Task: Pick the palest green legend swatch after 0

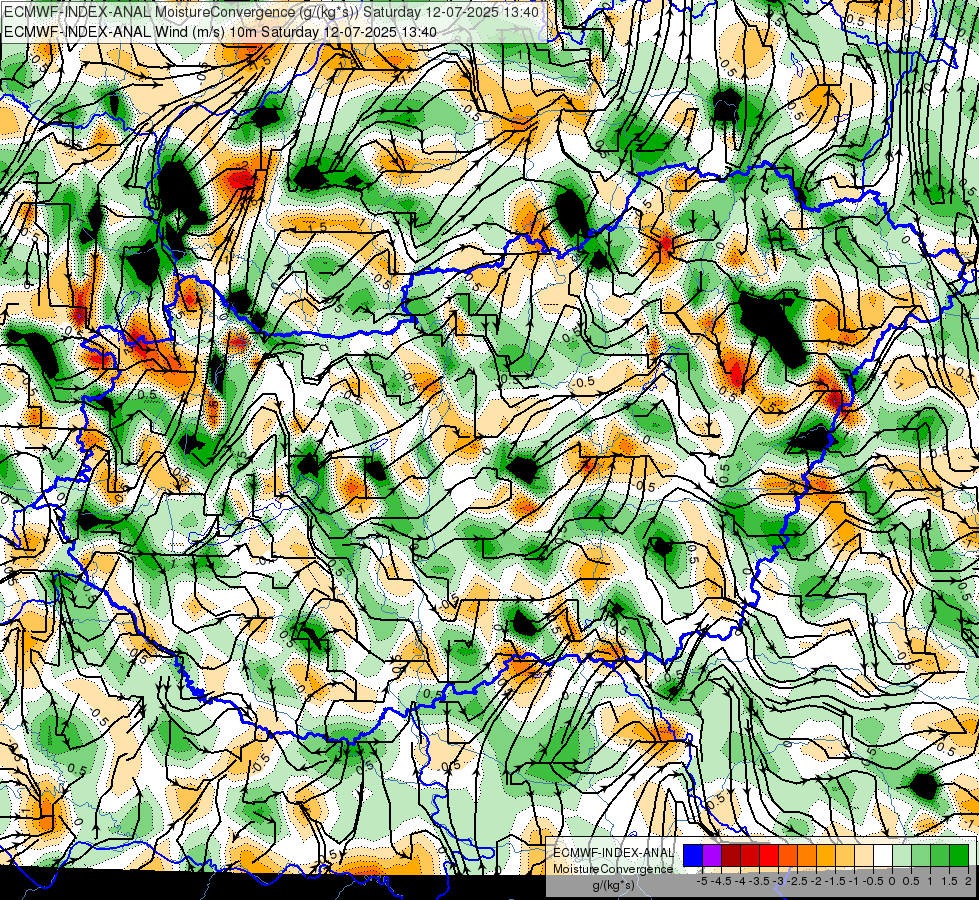Action: point(902,856)
